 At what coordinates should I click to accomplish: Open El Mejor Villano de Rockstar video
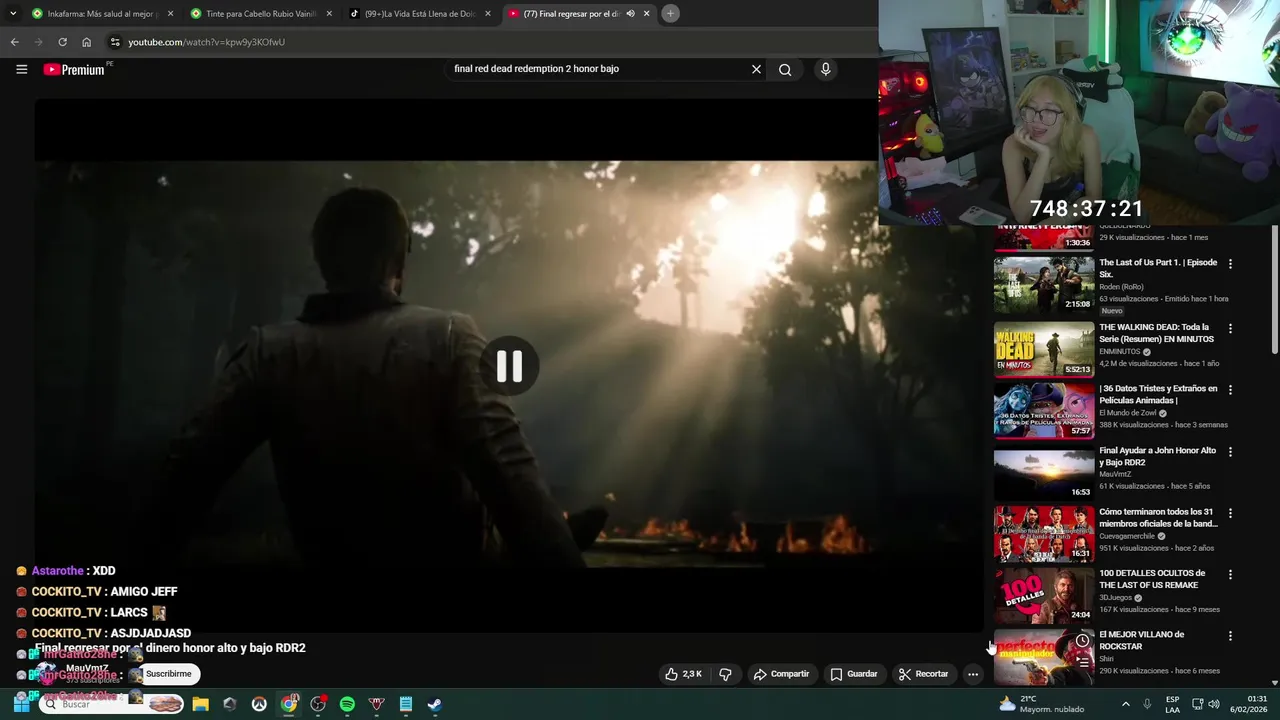[1043, 657]
